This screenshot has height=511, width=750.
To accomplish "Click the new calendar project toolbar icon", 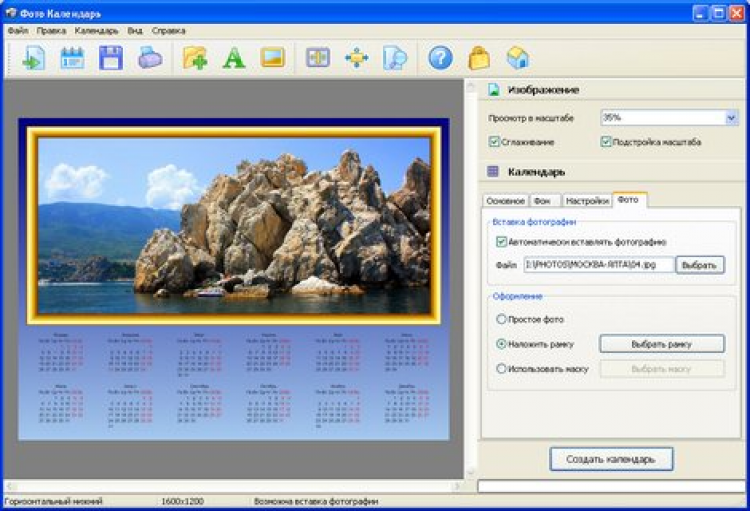I will 33,58.
